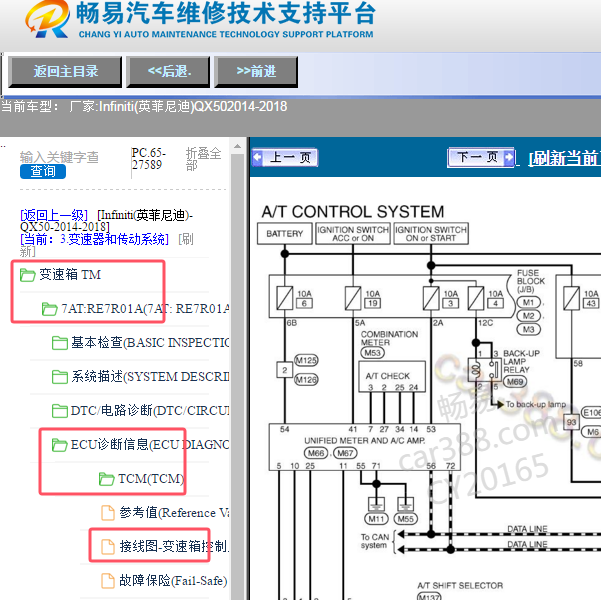The width and height of the screenshot is (601, 600).
Task: Click A/T SHIFT SELECTOR label
Action: pyautogui.click(x=460, y=585)
